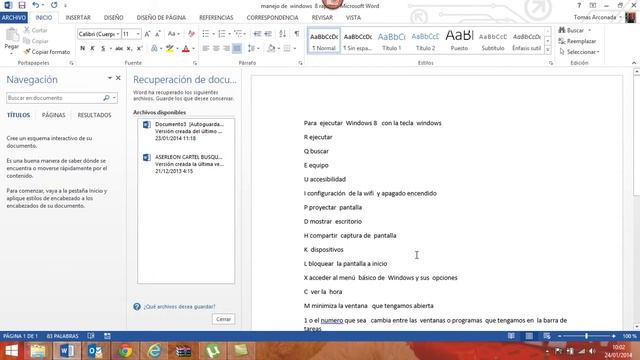Click the Windows Start button
The image size is (640, 360).
(x=11, y=351)
